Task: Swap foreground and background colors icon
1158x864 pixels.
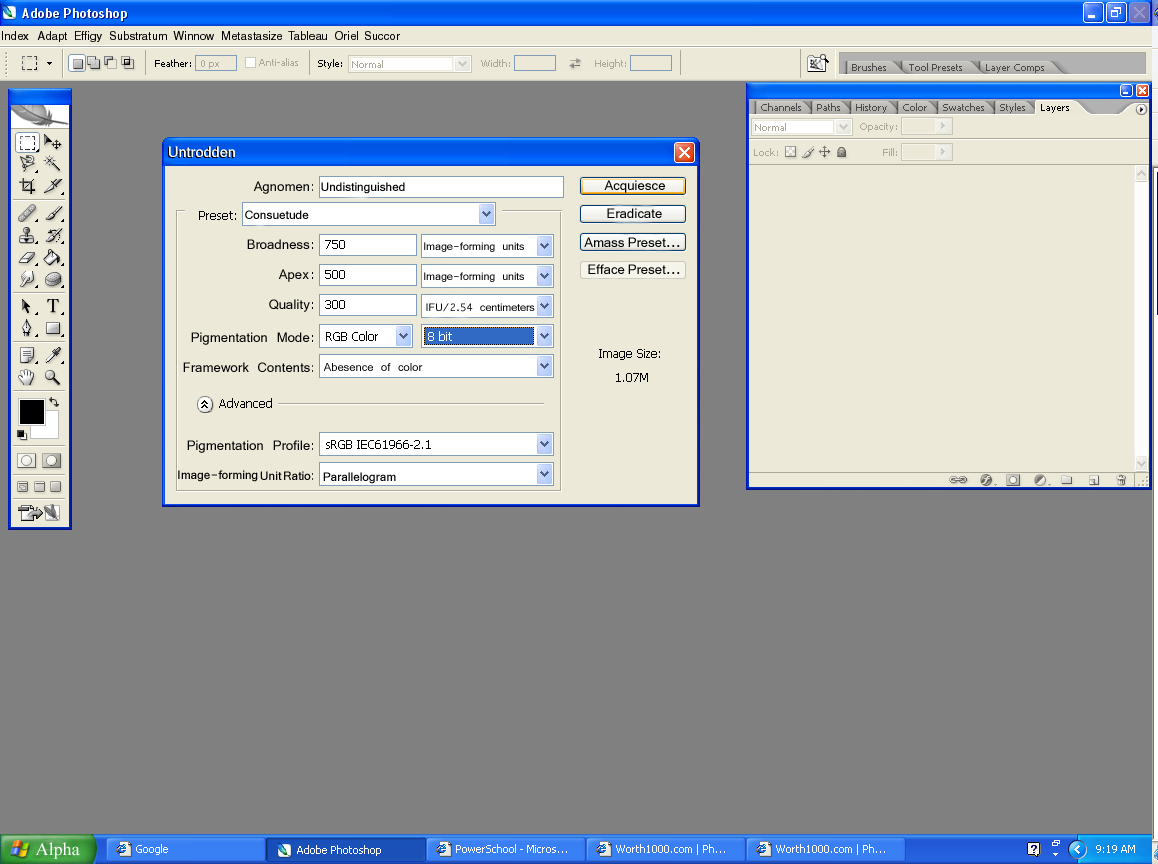Action: pos(54,402)
